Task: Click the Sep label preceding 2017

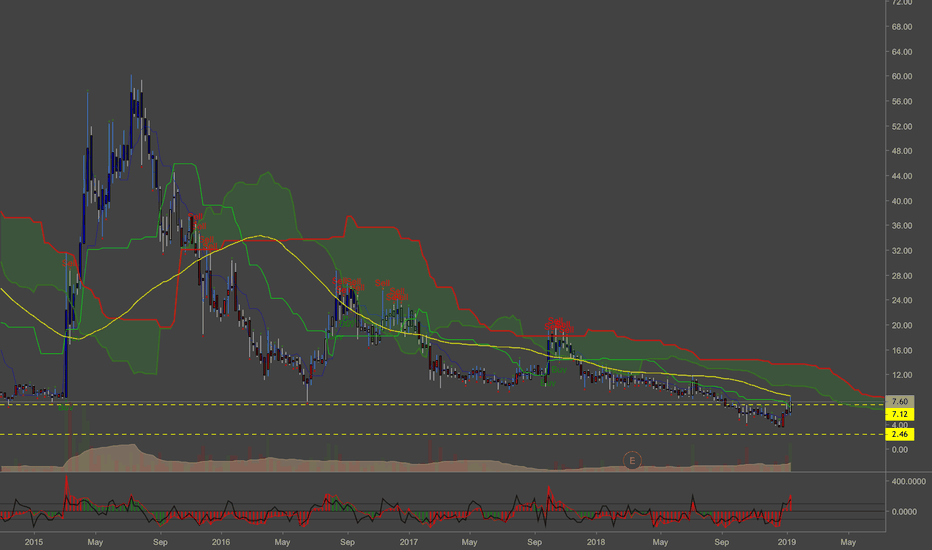Action: pos(347,542)
